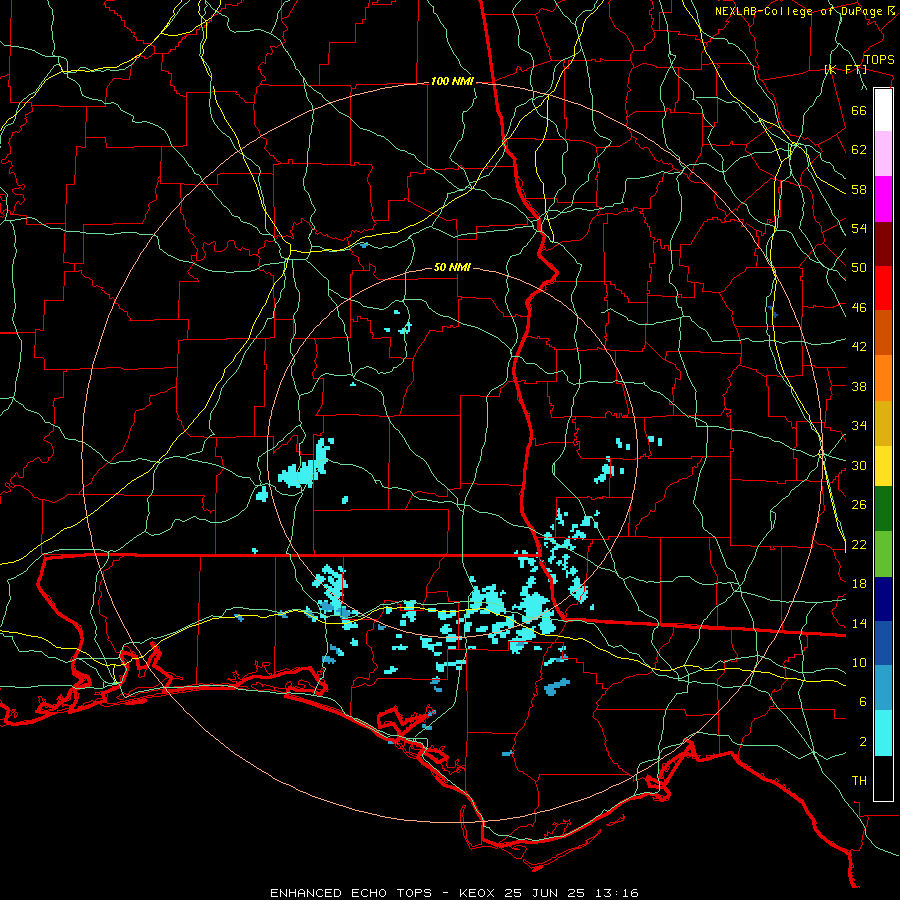The image size is (900, 900).
Task: Click the 'NEXLAB-College of DuPage' header text
Action: [x=798, y=11]
